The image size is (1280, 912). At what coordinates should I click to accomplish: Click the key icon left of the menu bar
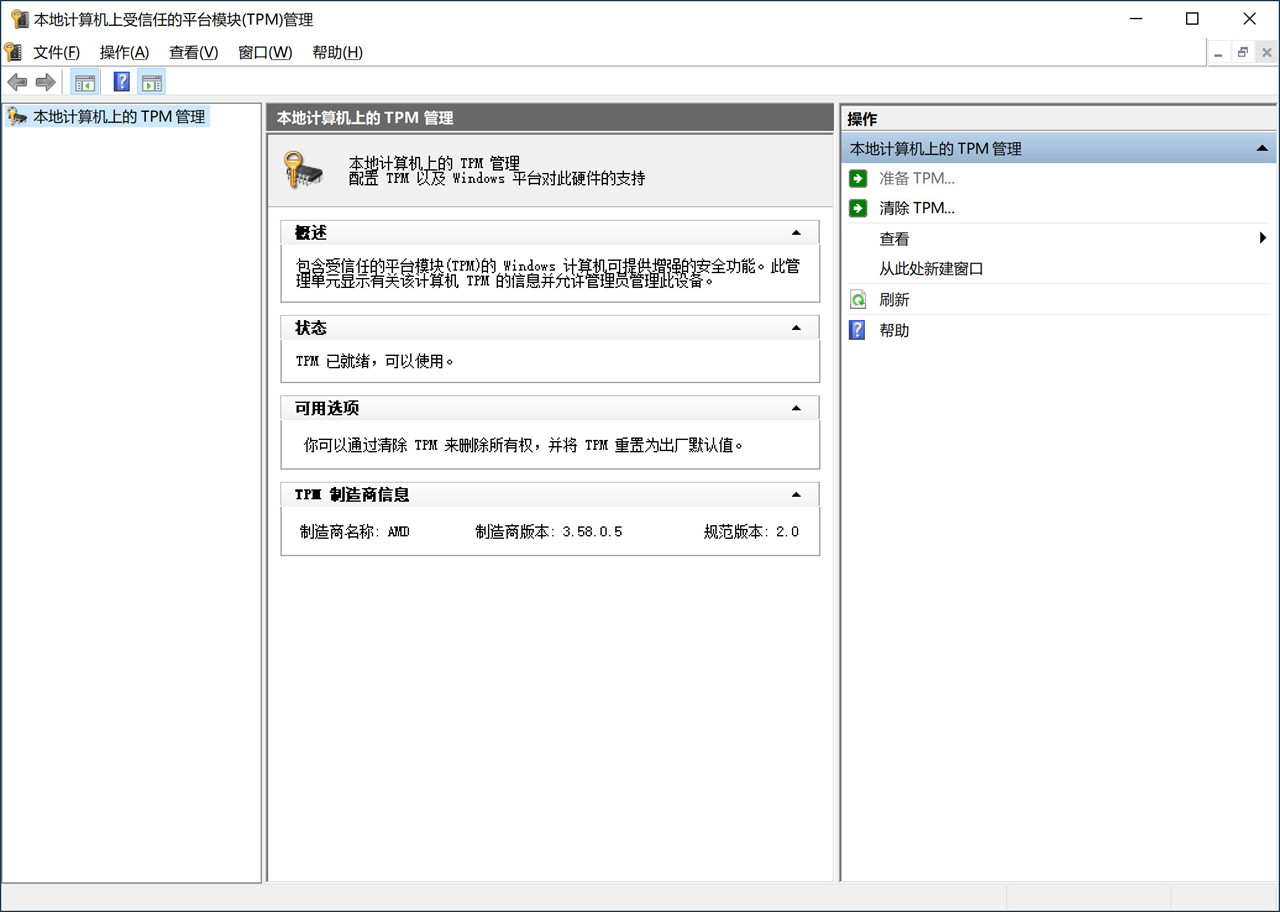tap(15, 52)
